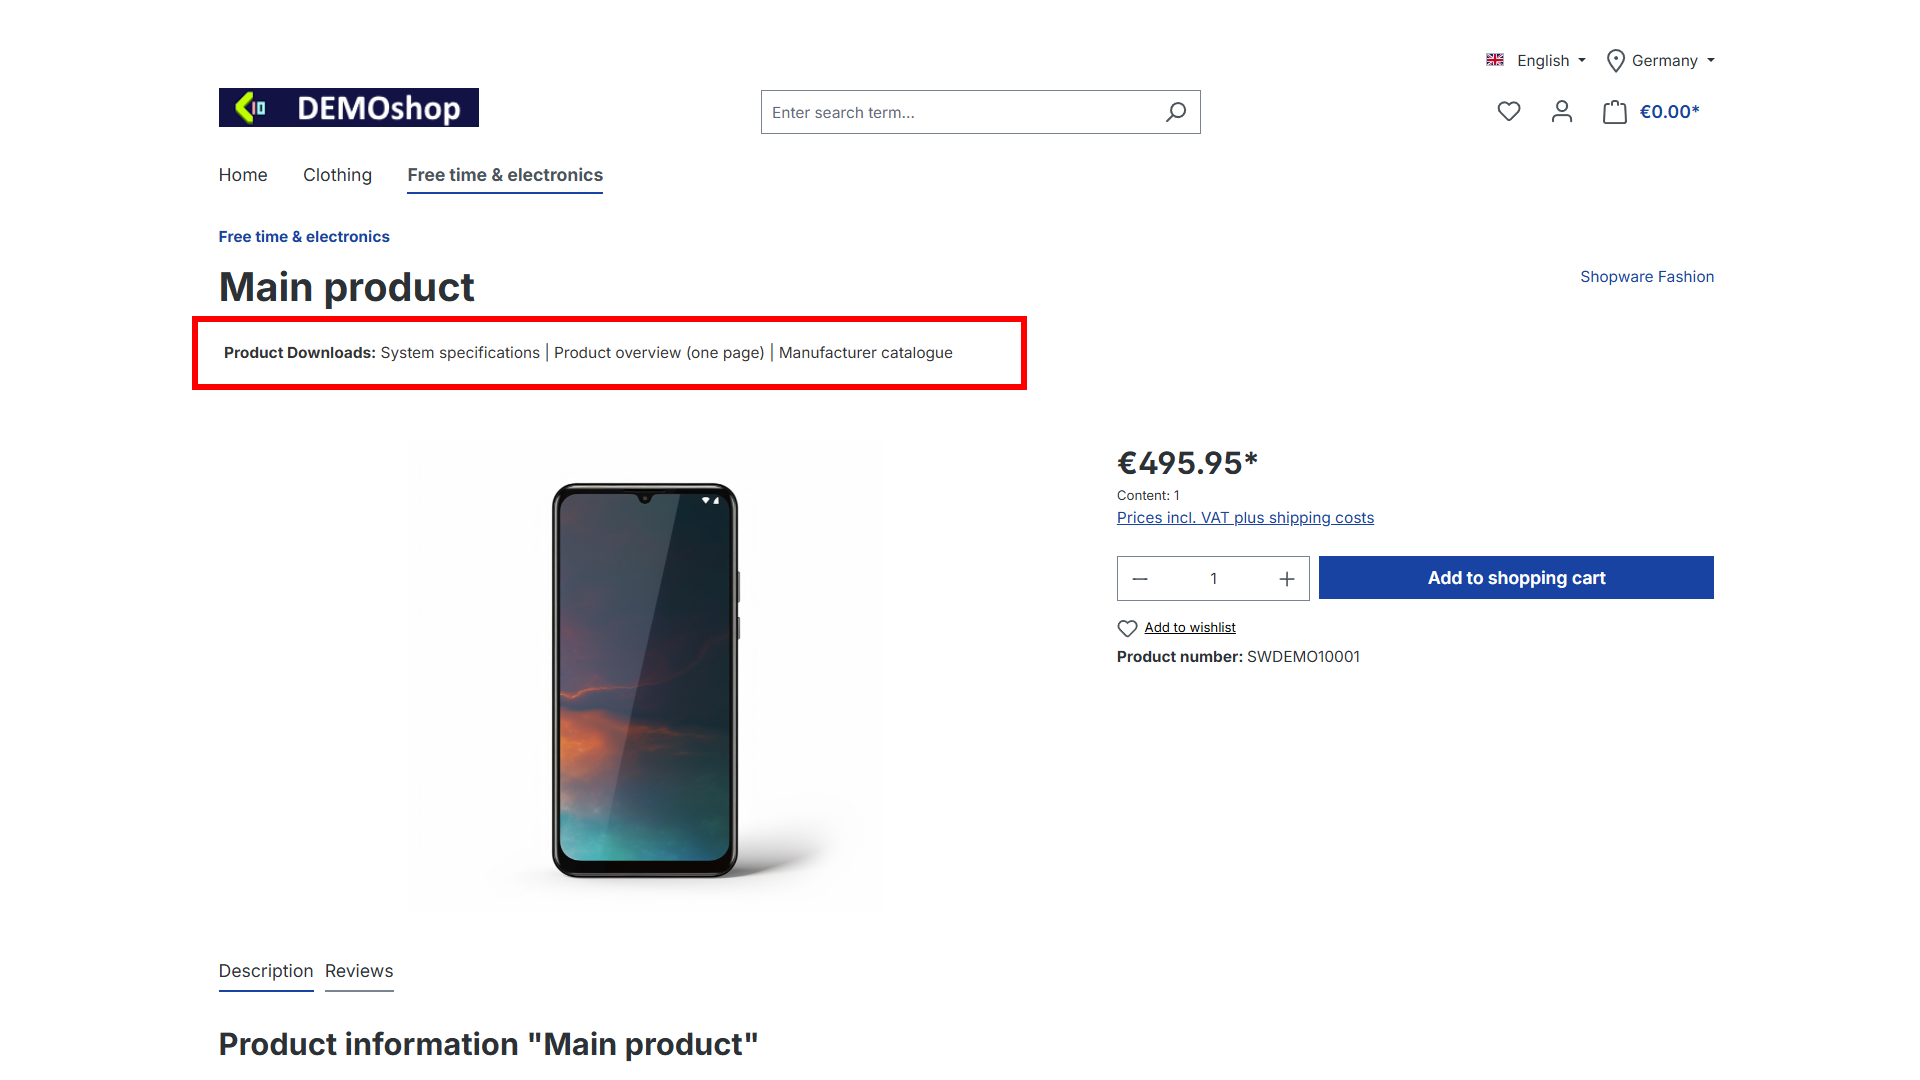Click the quantity minus stepper
This screenshot has height=1080, width=1920.
[x=1141, y=578]
